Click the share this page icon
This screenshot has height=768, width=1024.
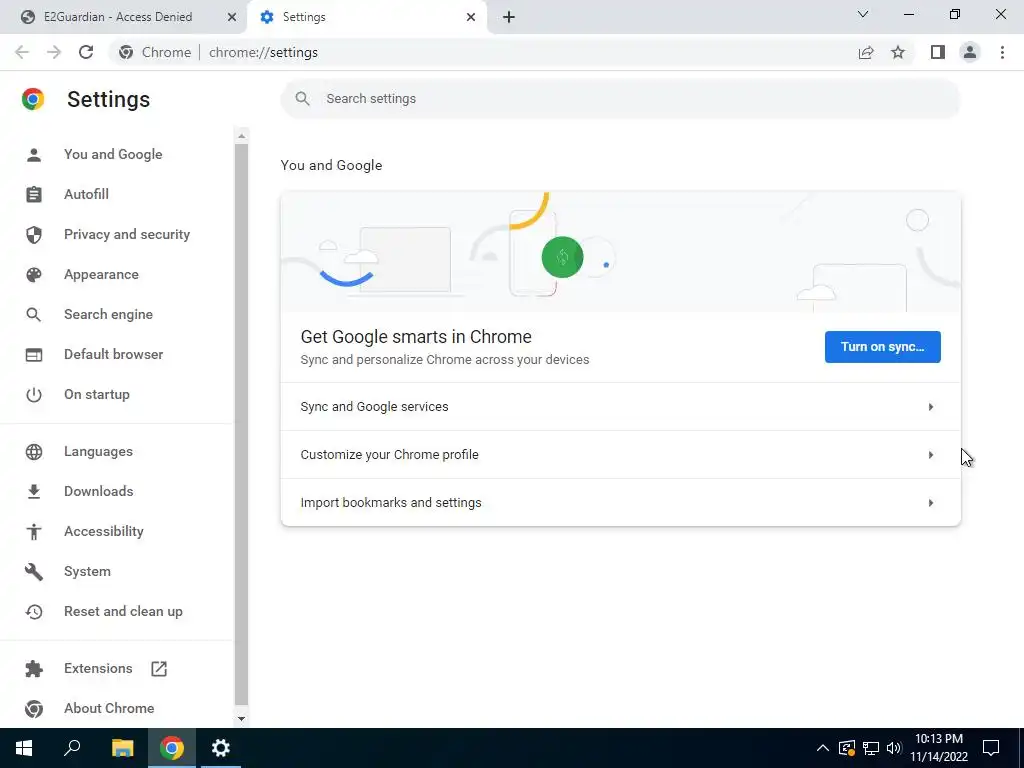click(866, 52)
